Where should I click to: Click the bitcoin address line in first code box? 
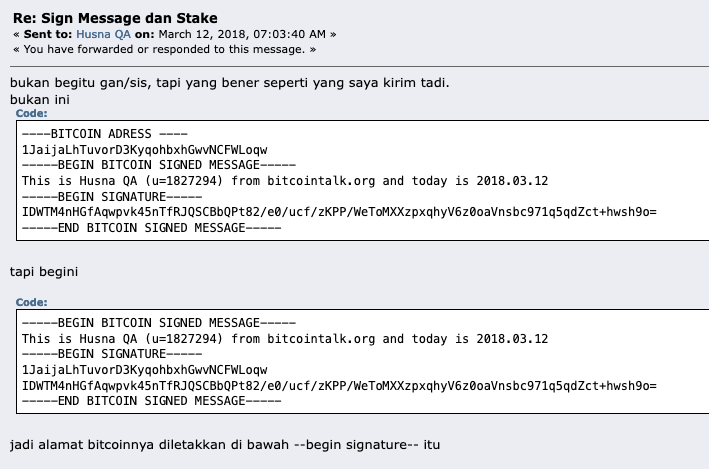[x=145, y=150]
